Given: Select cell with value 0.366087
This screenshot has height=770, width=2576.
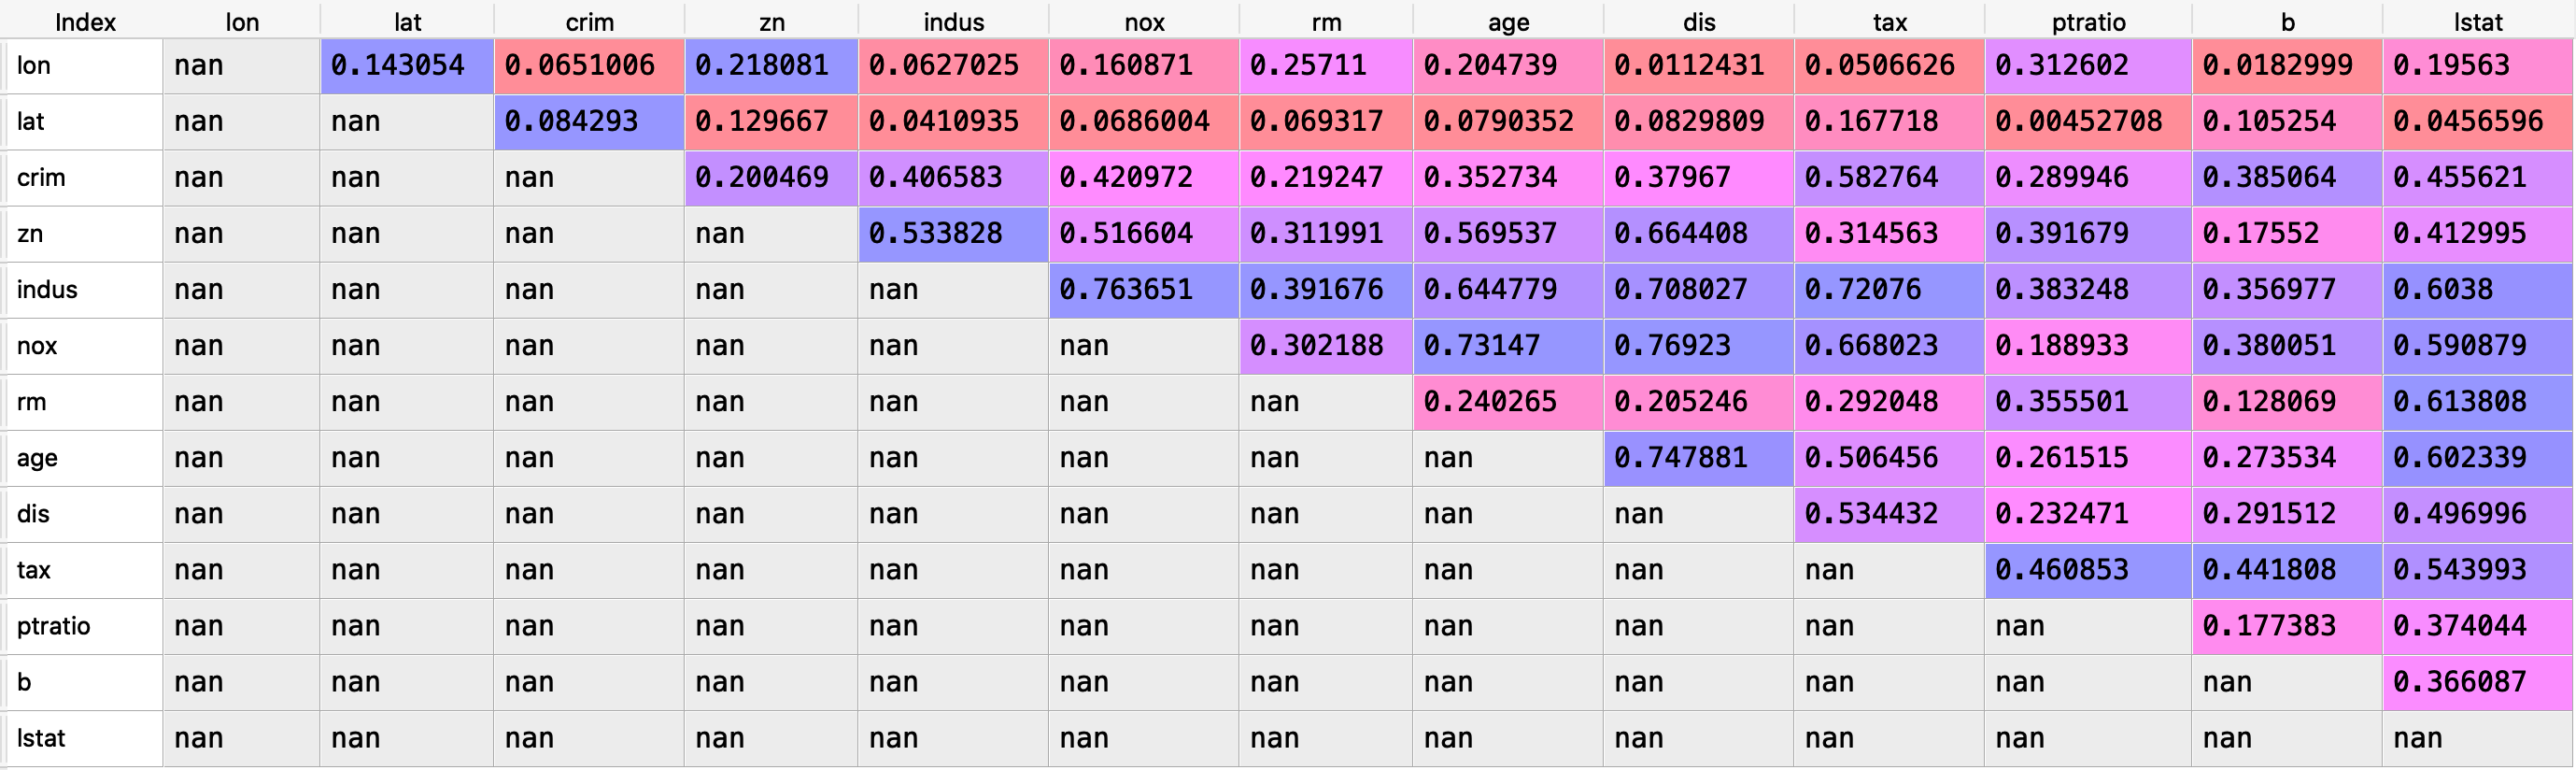Looking at the screenshot, I should tap(2478, 682).
